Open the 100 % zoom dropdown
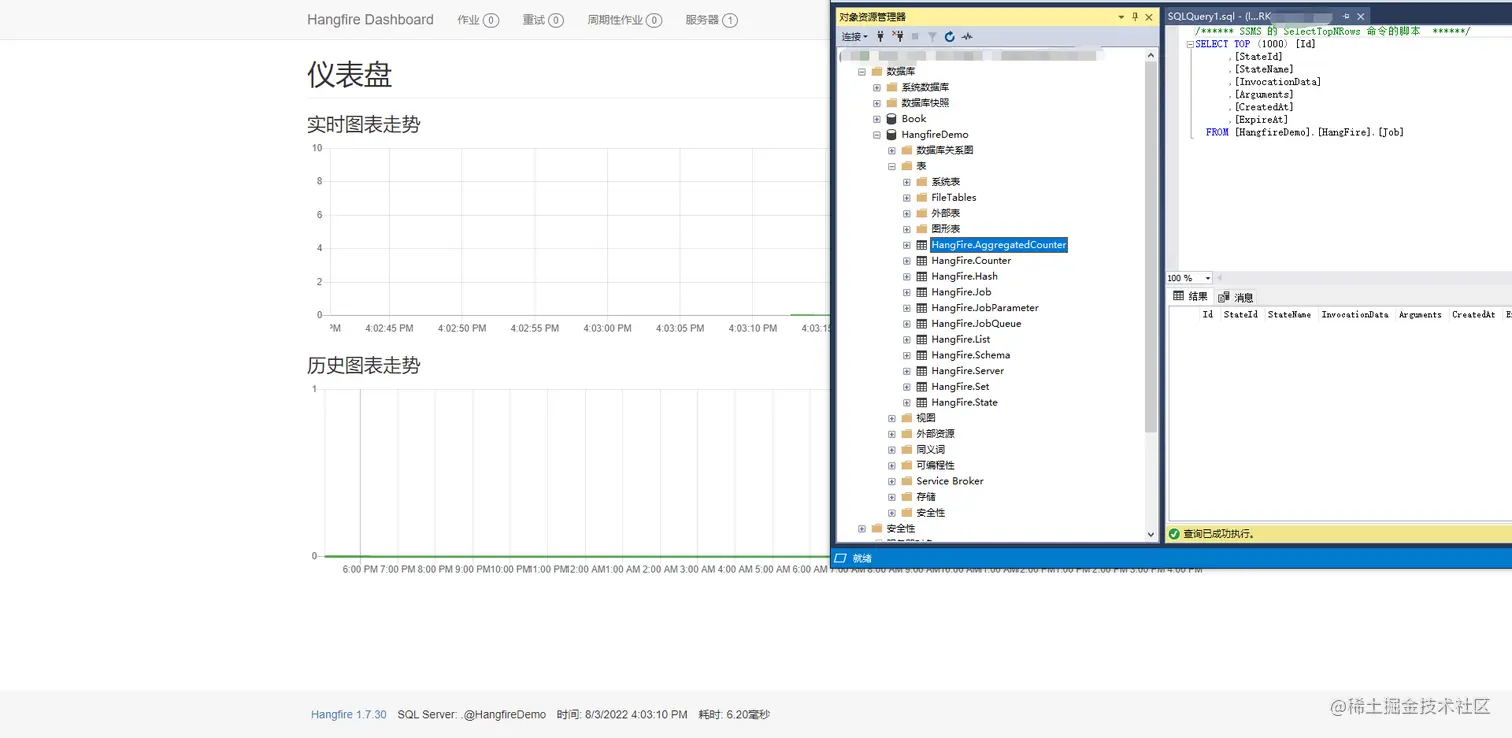The height and width of the screenshot is (738, 1512). point(1208,278)
